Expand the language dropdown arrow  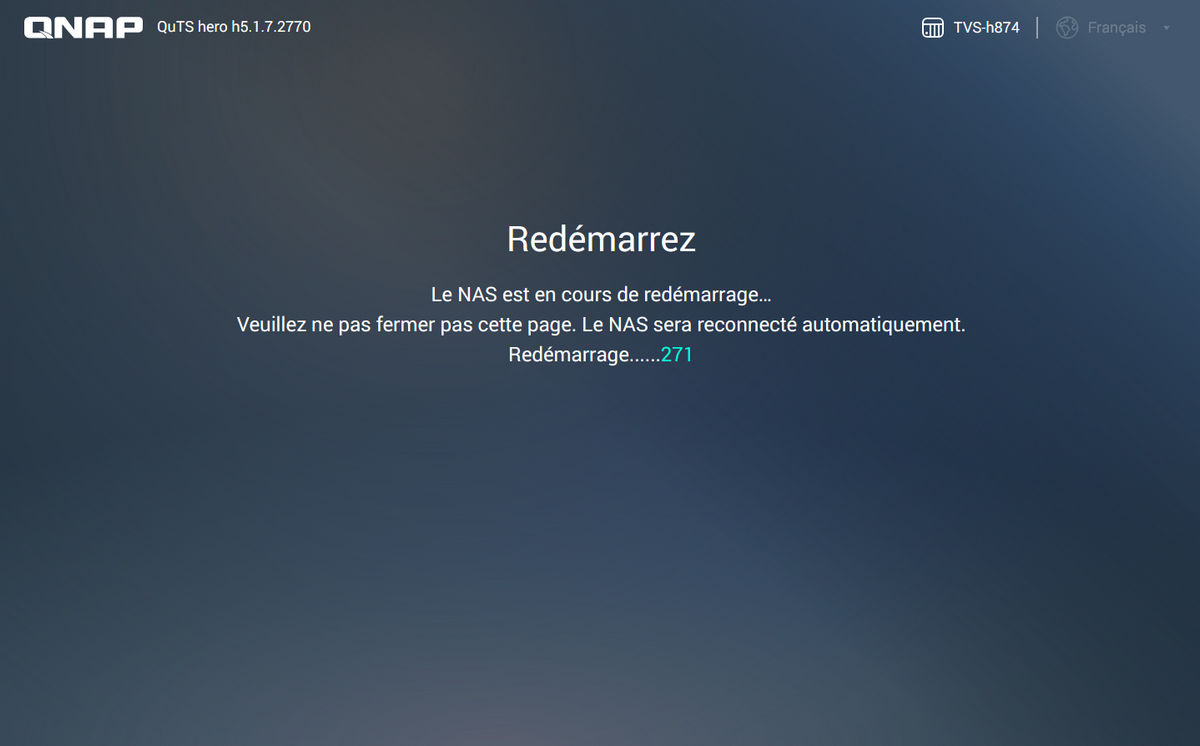[x=1166, y=28]
